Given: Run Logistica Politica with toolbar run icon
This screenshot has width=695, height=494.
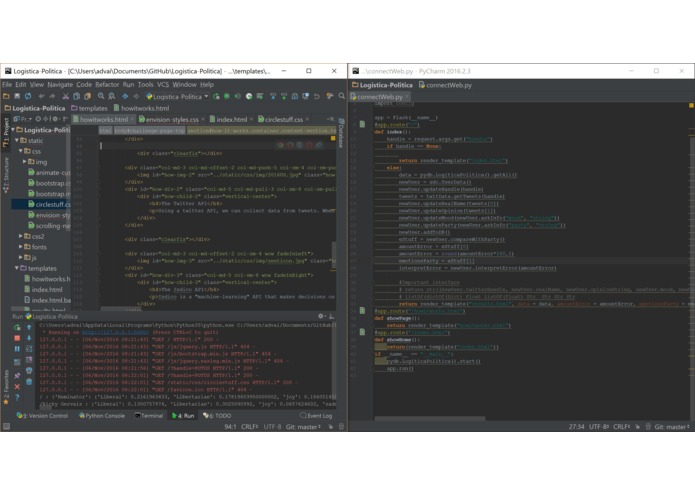Looking at the screenshot, I should pos(216,96).
